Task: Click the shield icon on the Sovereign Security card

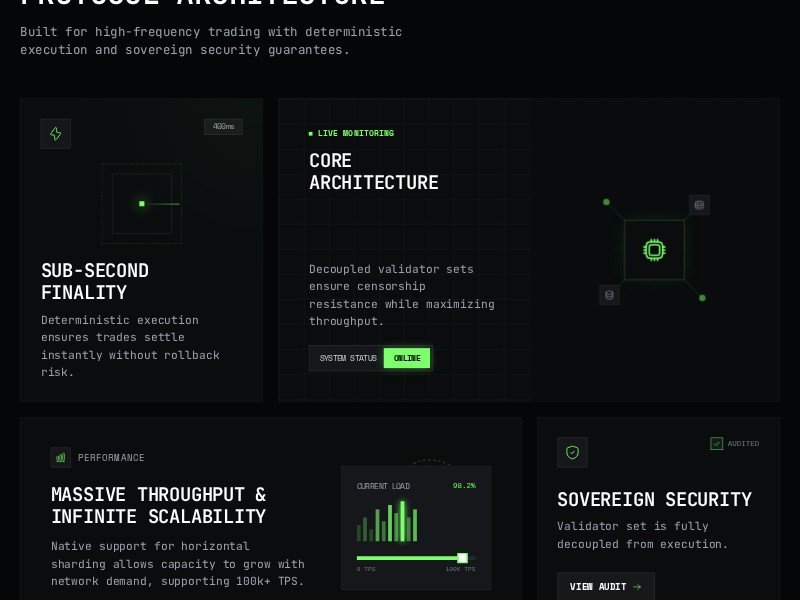Action: coord(572,452)
